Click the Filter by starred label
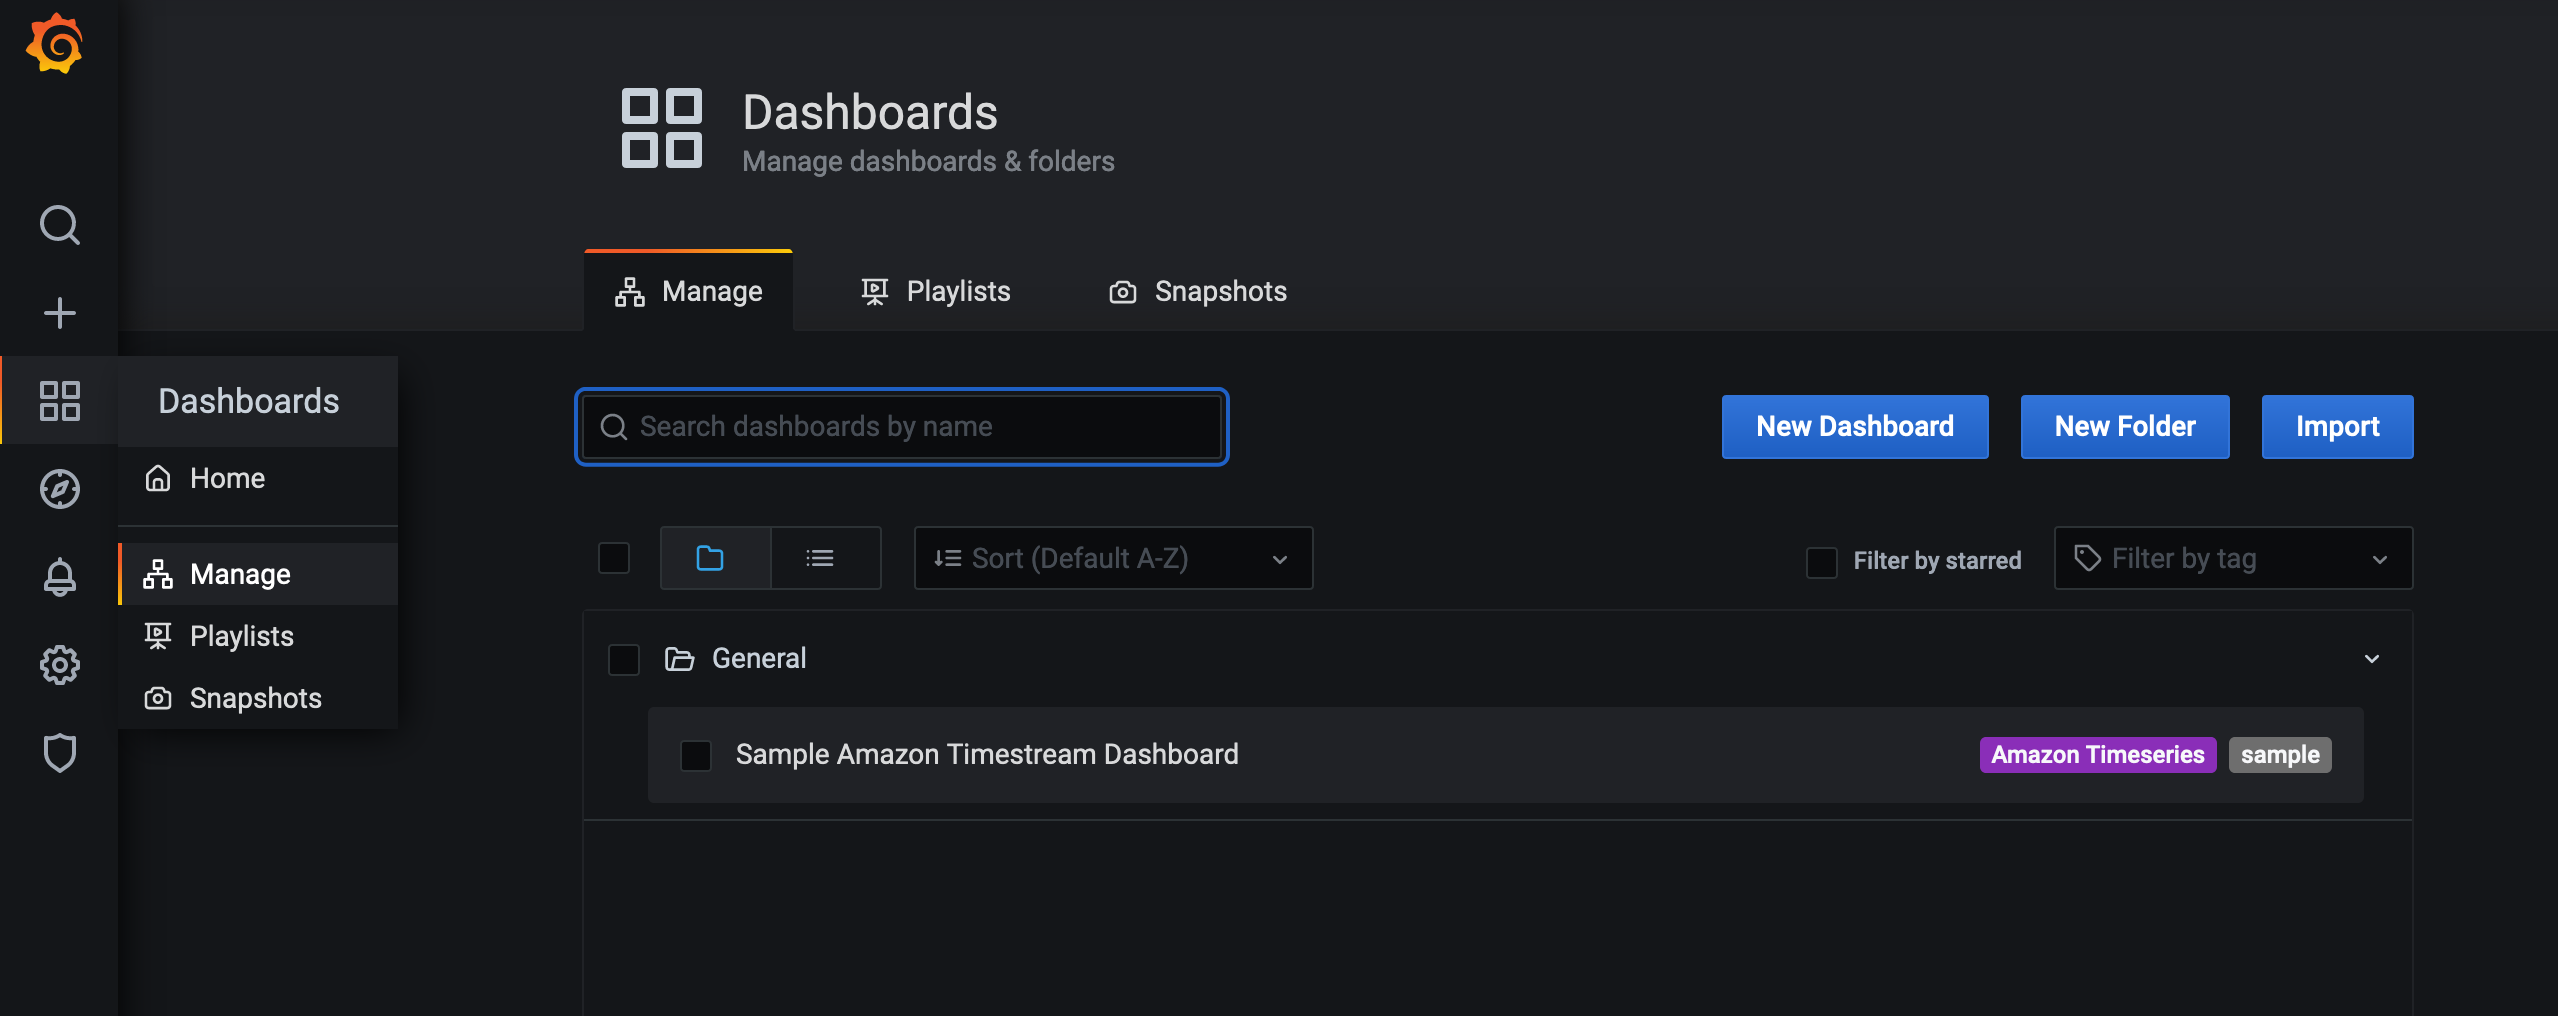 click(x=1936, y=561)
